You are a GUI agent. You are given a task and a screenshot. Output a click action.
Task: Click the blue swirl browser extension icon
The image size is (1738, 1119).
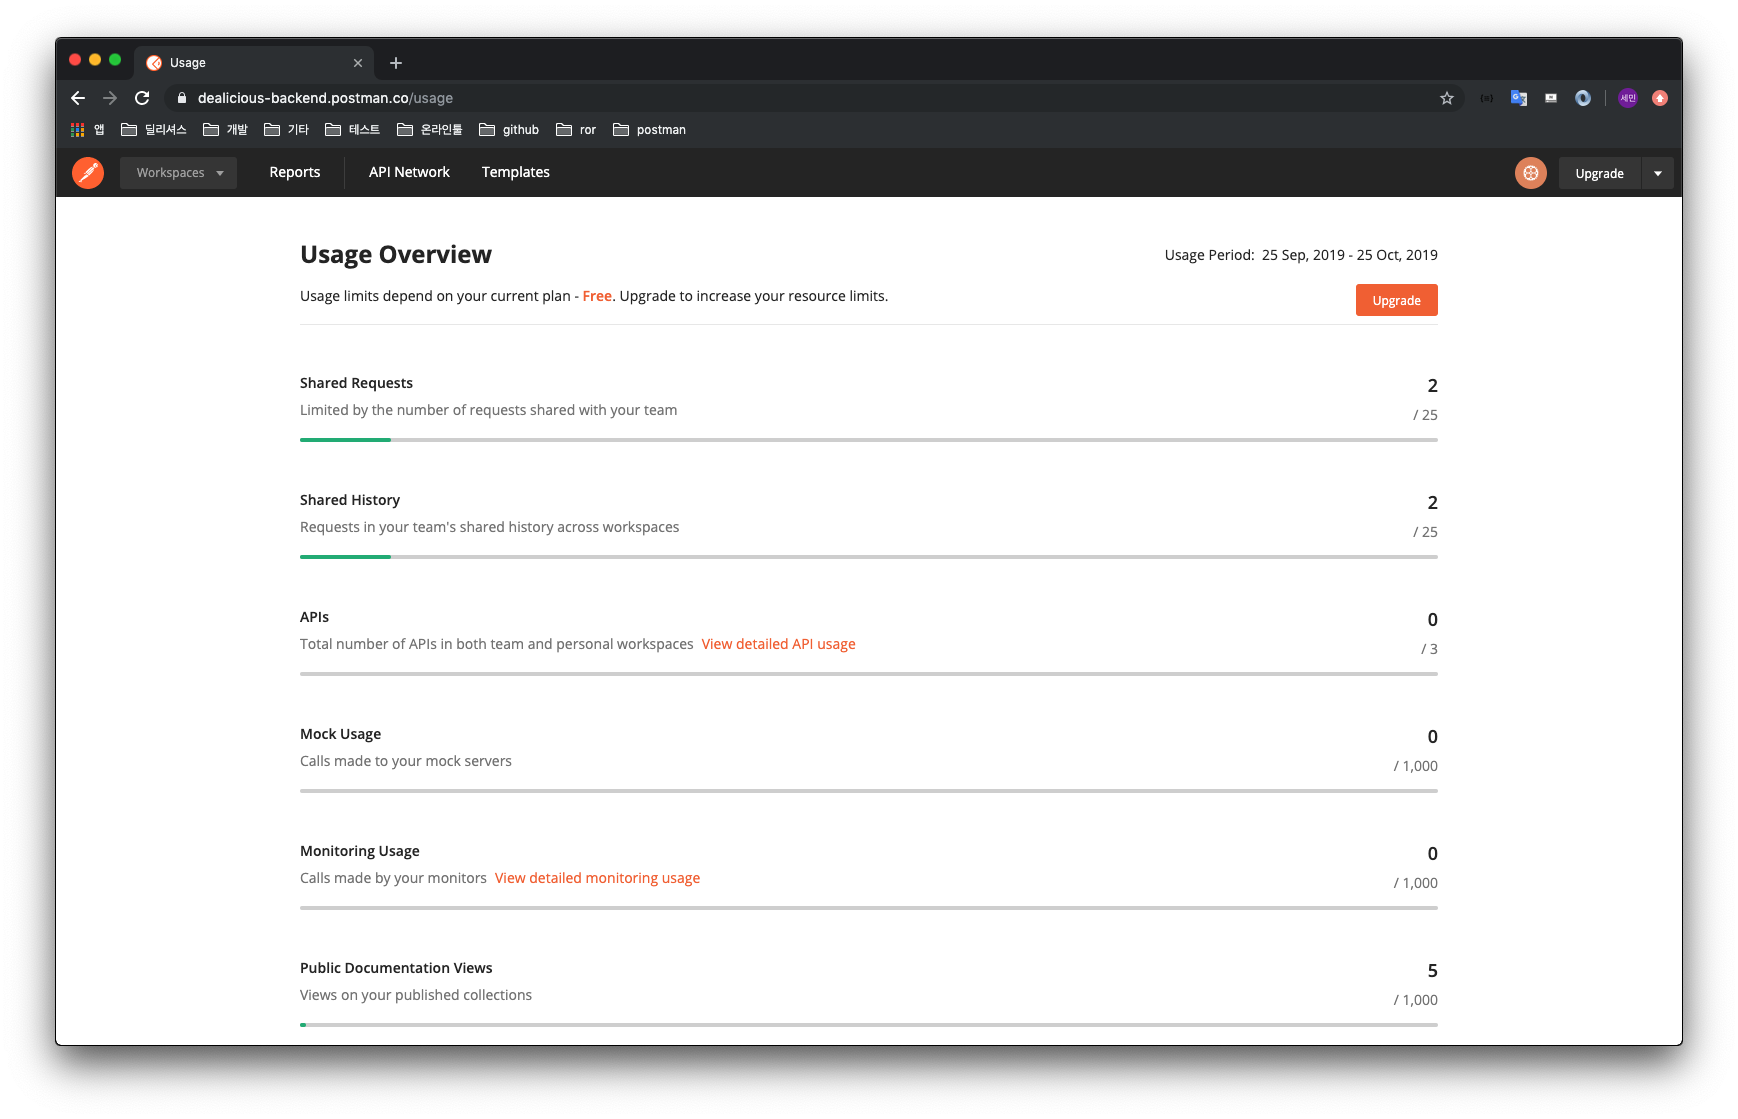[1583, 97]
